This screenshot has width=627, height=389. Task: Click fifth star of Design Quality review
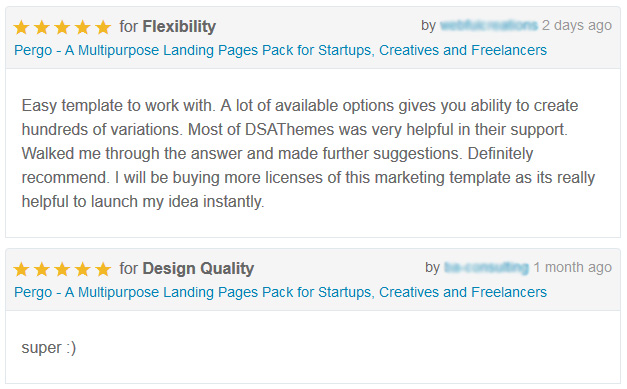tap(103, 269)
